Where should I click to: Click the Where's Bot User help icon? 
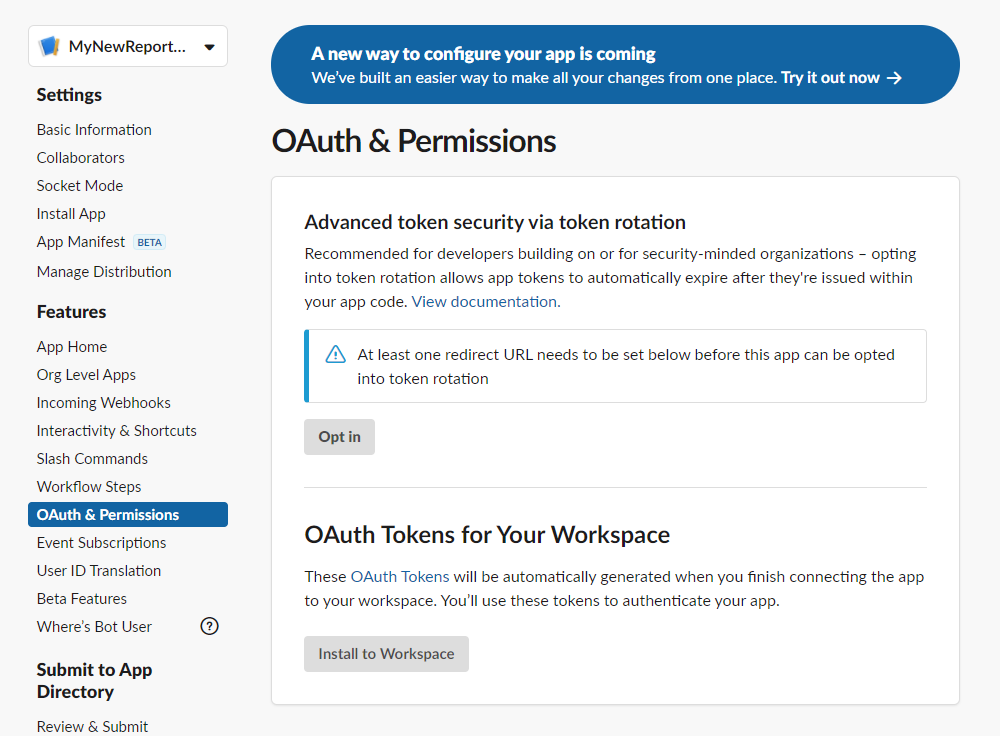pos(209,626)
